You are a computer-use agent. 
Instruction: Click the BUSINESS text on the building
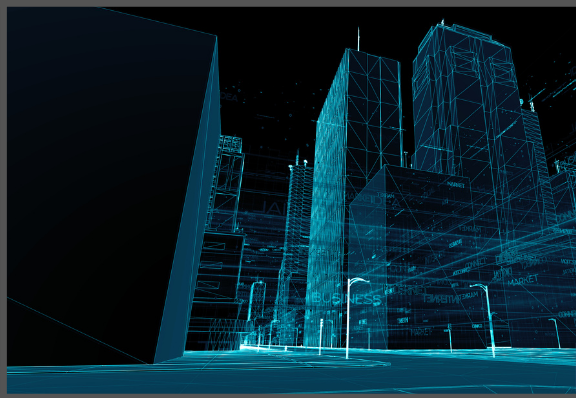tap(347, 298)
